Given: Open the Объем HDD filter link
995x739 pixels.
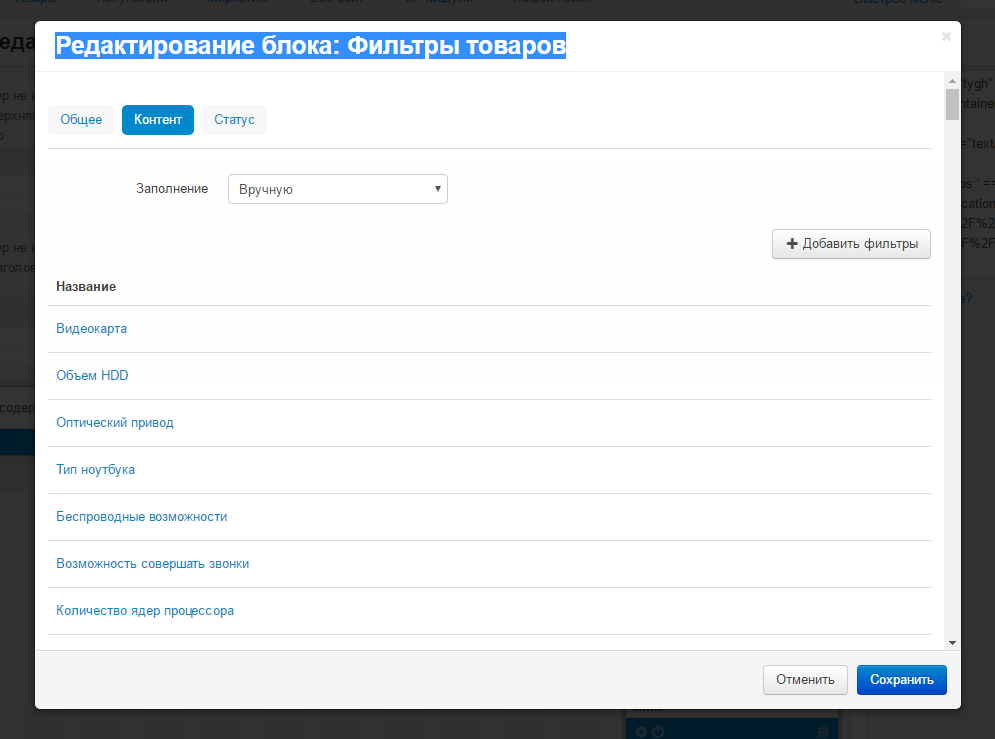Looking at the screenshot, I should pyautogui.click(x=92, y=376).
